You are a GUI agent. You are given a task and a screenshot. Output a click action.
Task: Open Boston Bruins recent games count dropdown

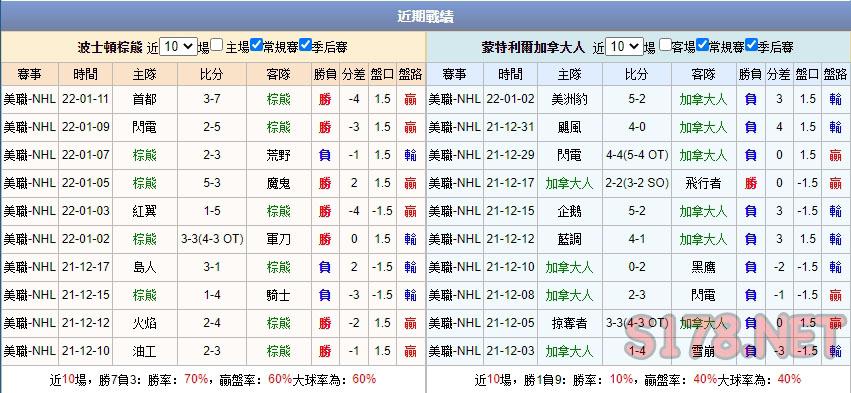click(179, 47)
